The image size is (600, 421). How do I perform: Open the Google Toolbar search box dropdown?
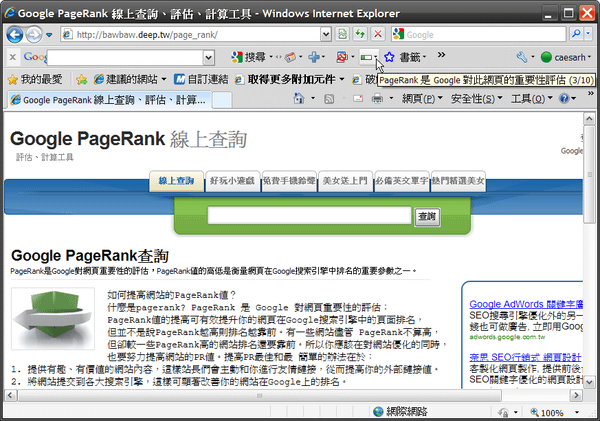click(x=209, y=58)
